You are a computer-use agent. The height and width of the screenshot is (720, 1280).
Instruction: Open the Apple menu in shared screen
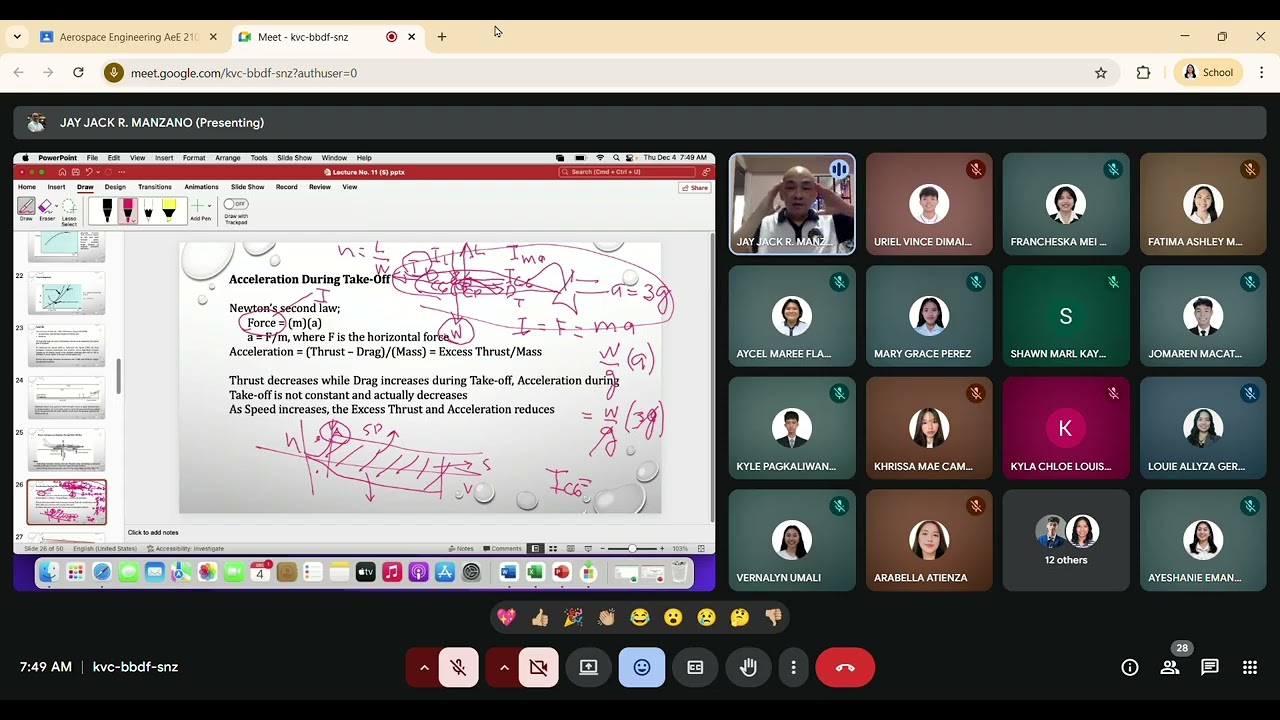coord(25,158)
